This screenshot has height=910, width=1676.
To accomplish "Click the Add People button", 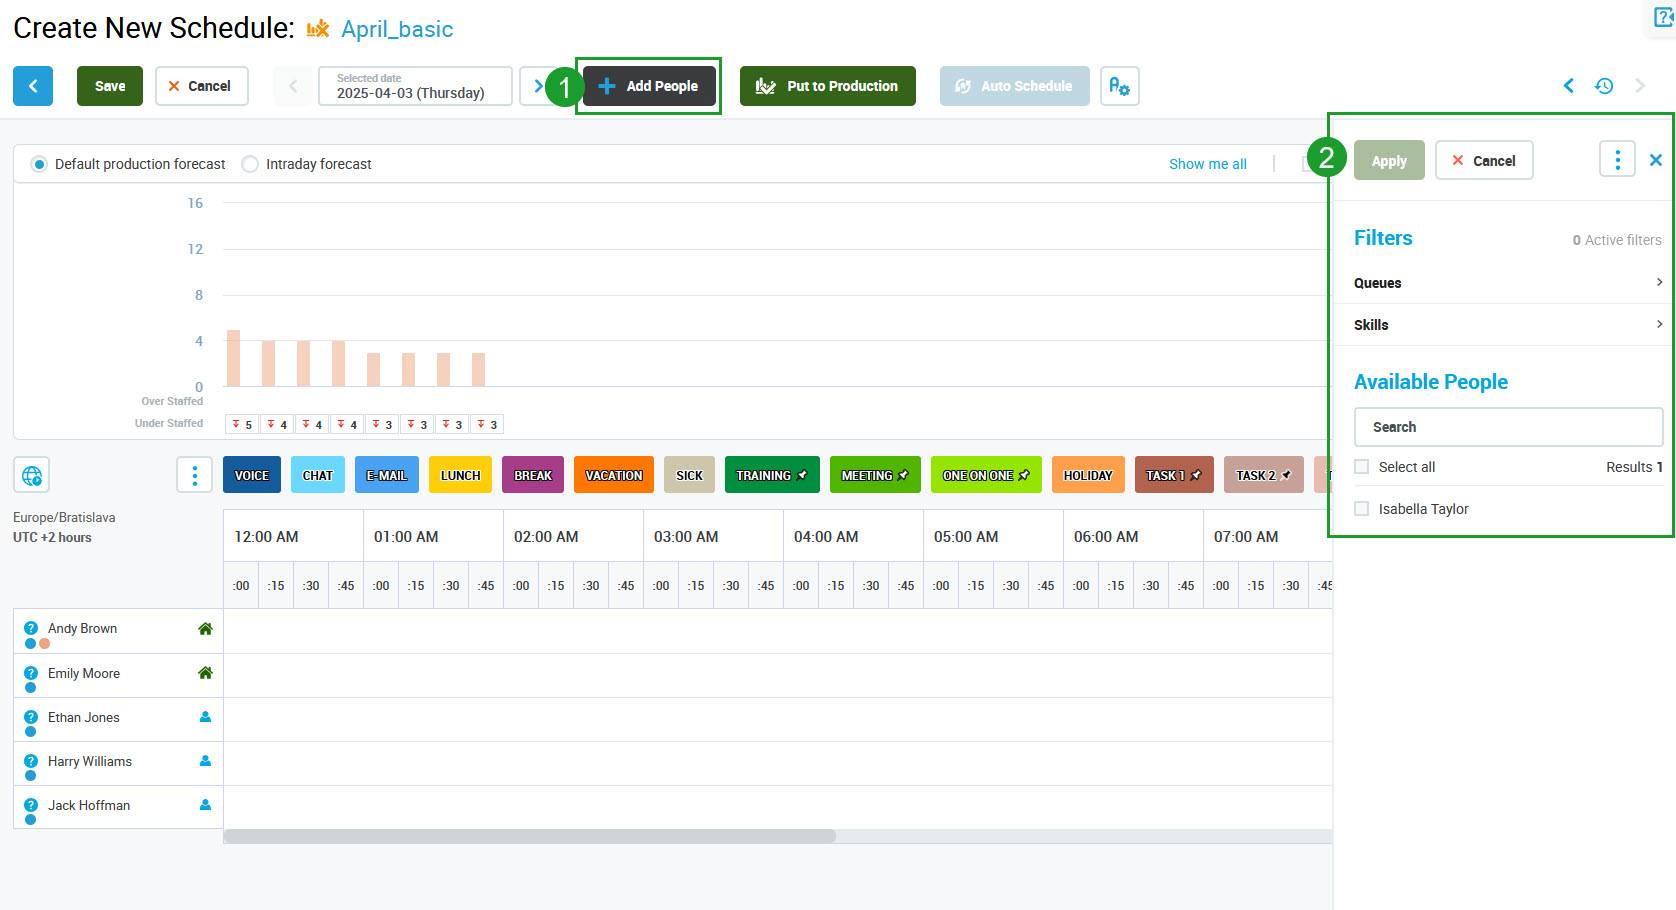I will click(x=649, y=86).
